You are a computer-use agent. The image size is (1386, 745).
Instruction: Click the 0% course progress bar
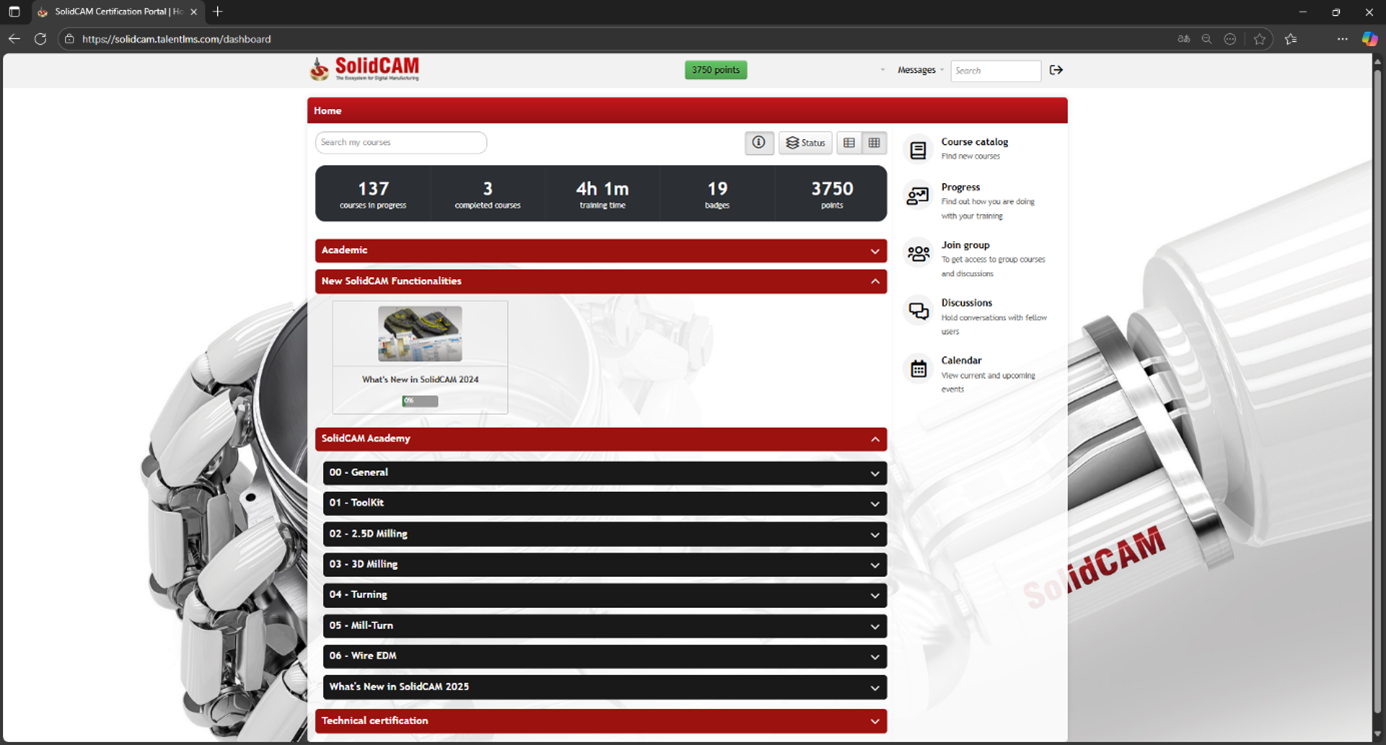coord(420,401)
